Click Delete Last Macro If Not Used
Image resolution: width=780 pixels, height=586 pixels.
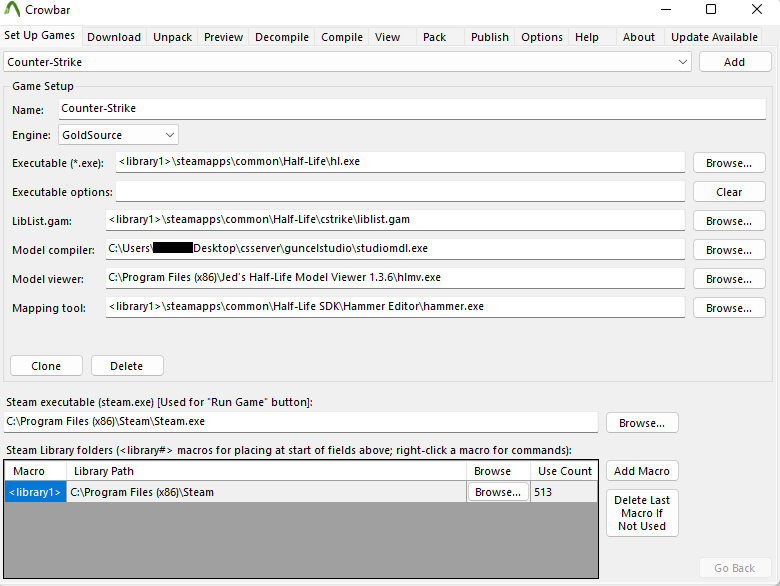point(642,513)
